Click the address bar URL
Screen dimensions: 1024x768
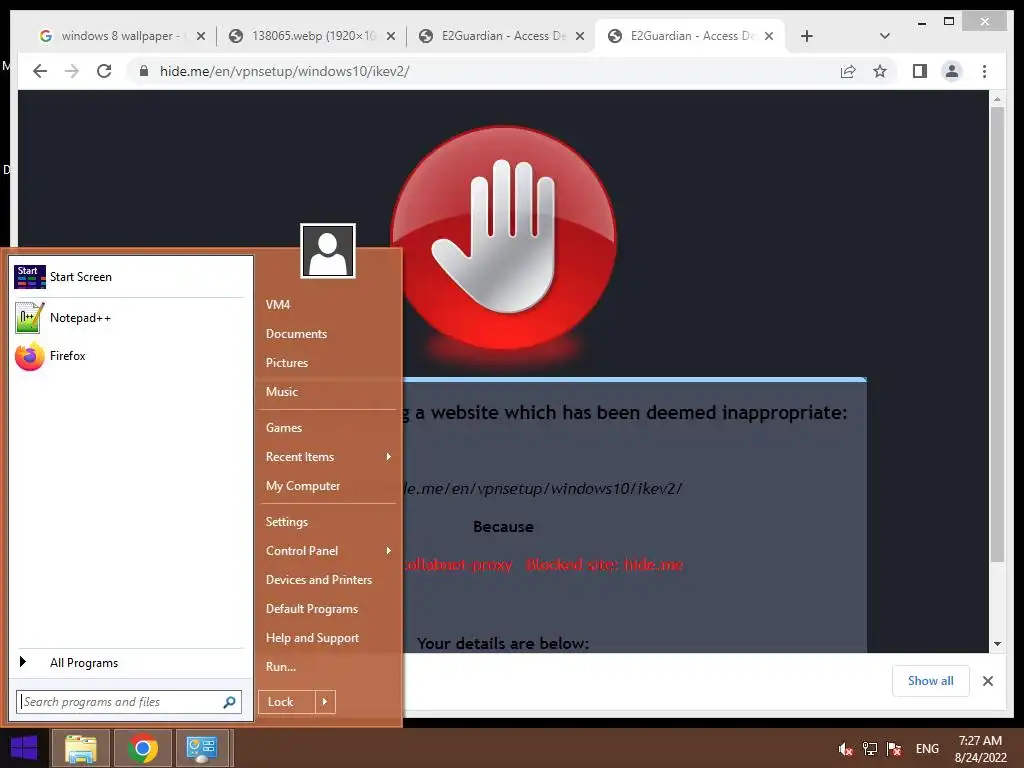(x=285, y=71)
